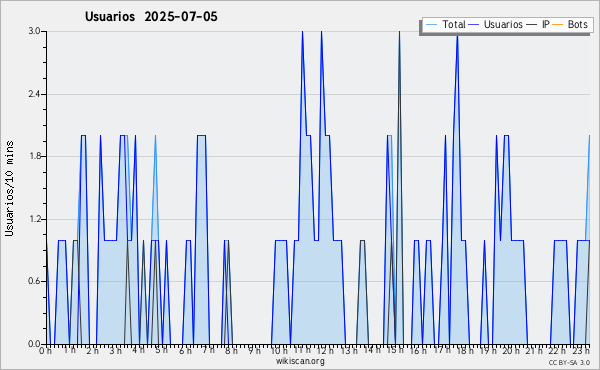Click the dark IP legend line
Viewport: 600px width, 370px height.
click(532, 25)
